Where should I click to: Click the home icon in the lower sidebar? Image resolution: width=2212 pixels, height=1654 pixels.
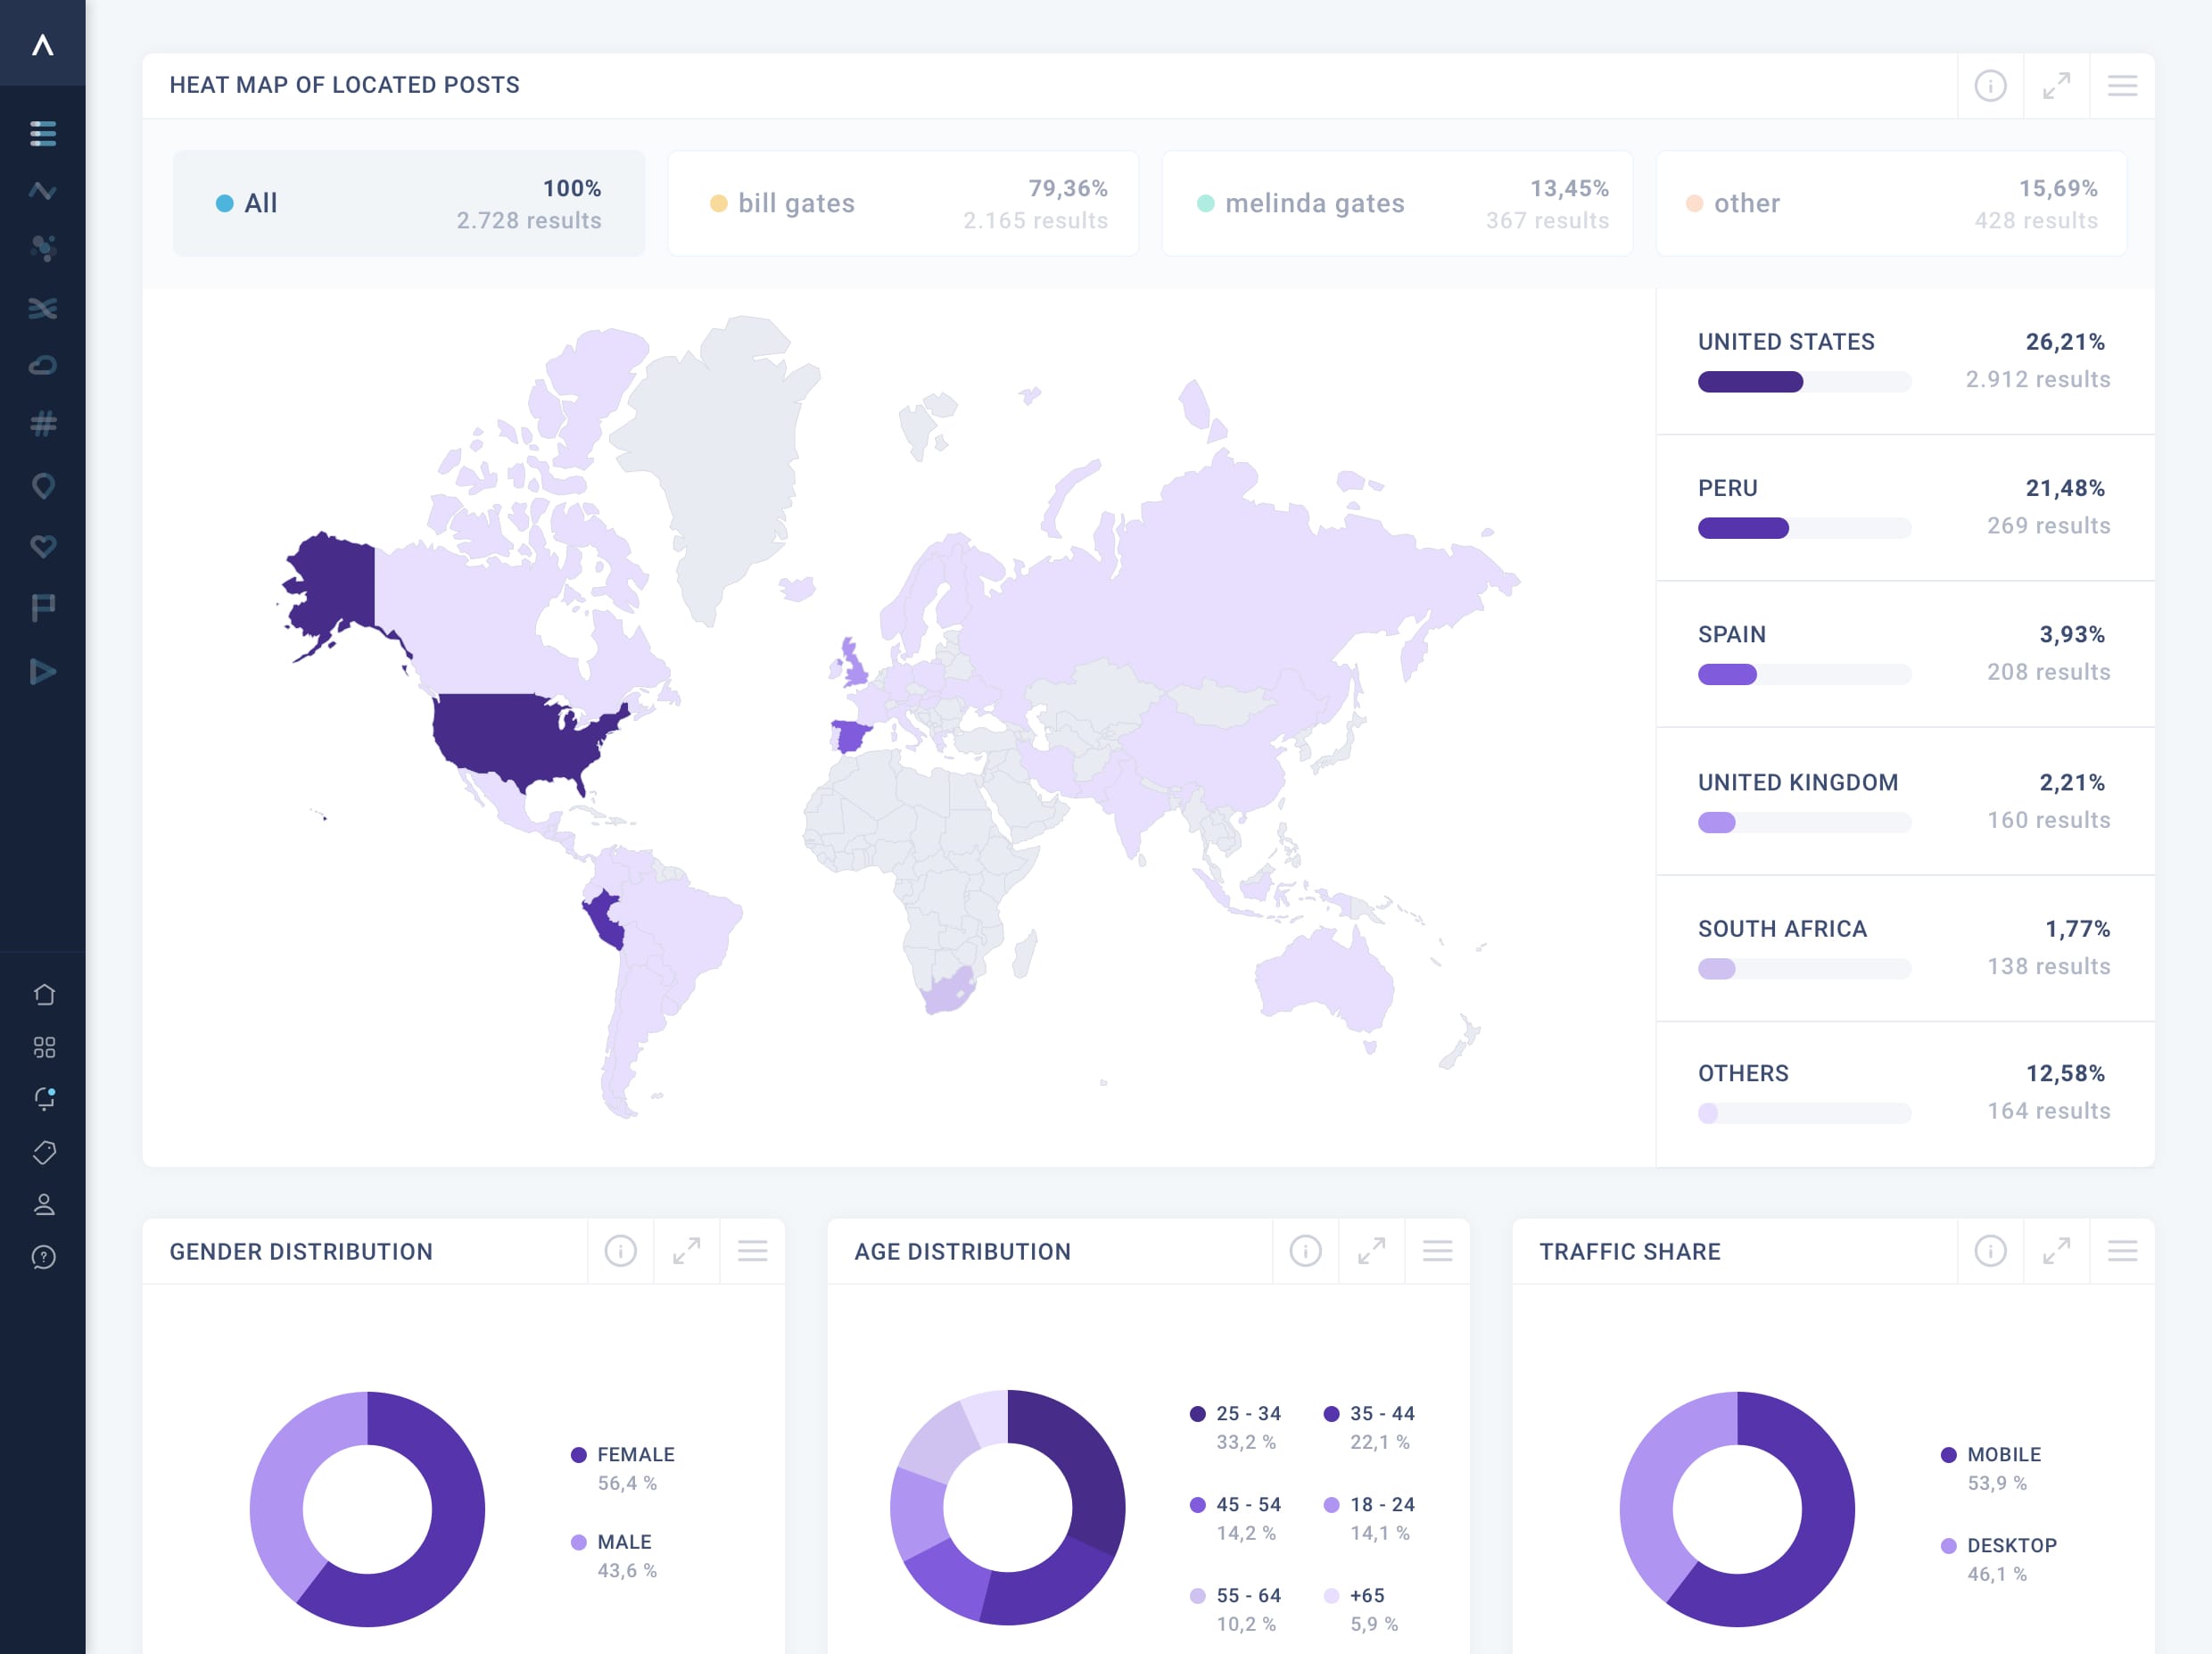tap(44, 994)
